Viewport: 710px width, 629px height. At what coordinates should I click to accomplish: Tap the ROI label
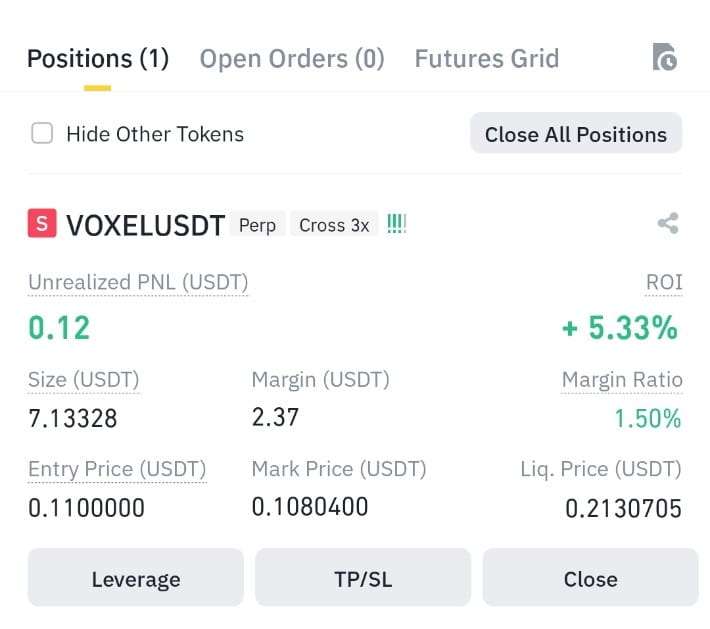click(664, 283)
